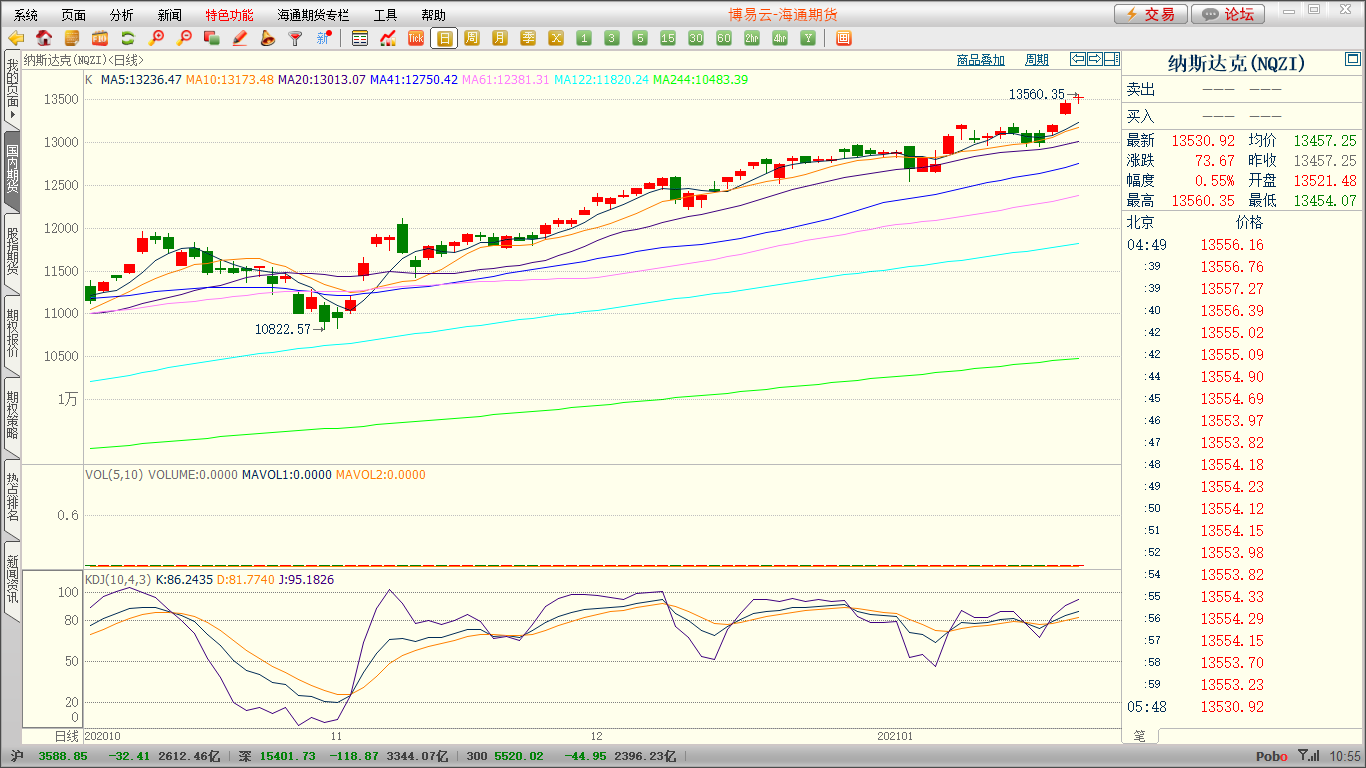The width and height of the screenshot is (1366, 768).
Task: Select the daily 日 period button
Action: (x=444, y=38)
